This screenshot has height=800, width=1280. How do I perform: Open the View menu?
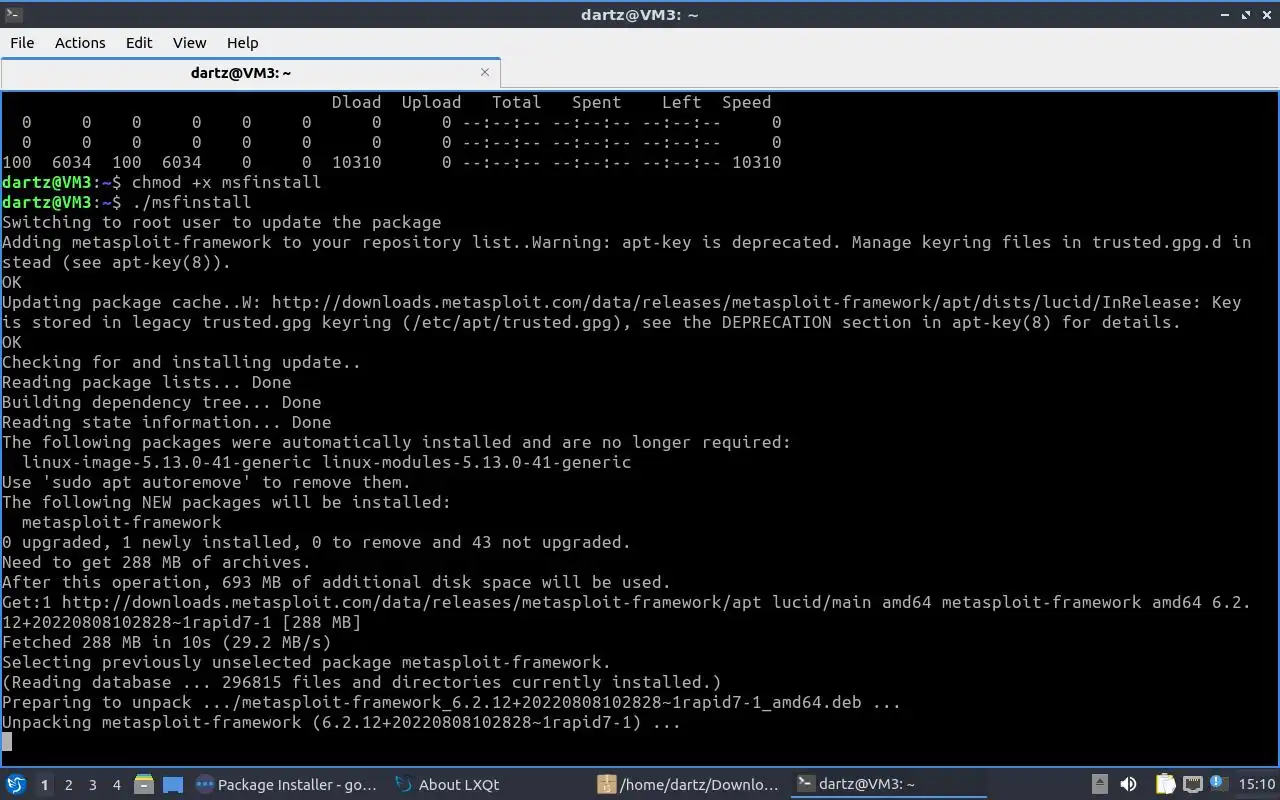click(189, 42)
